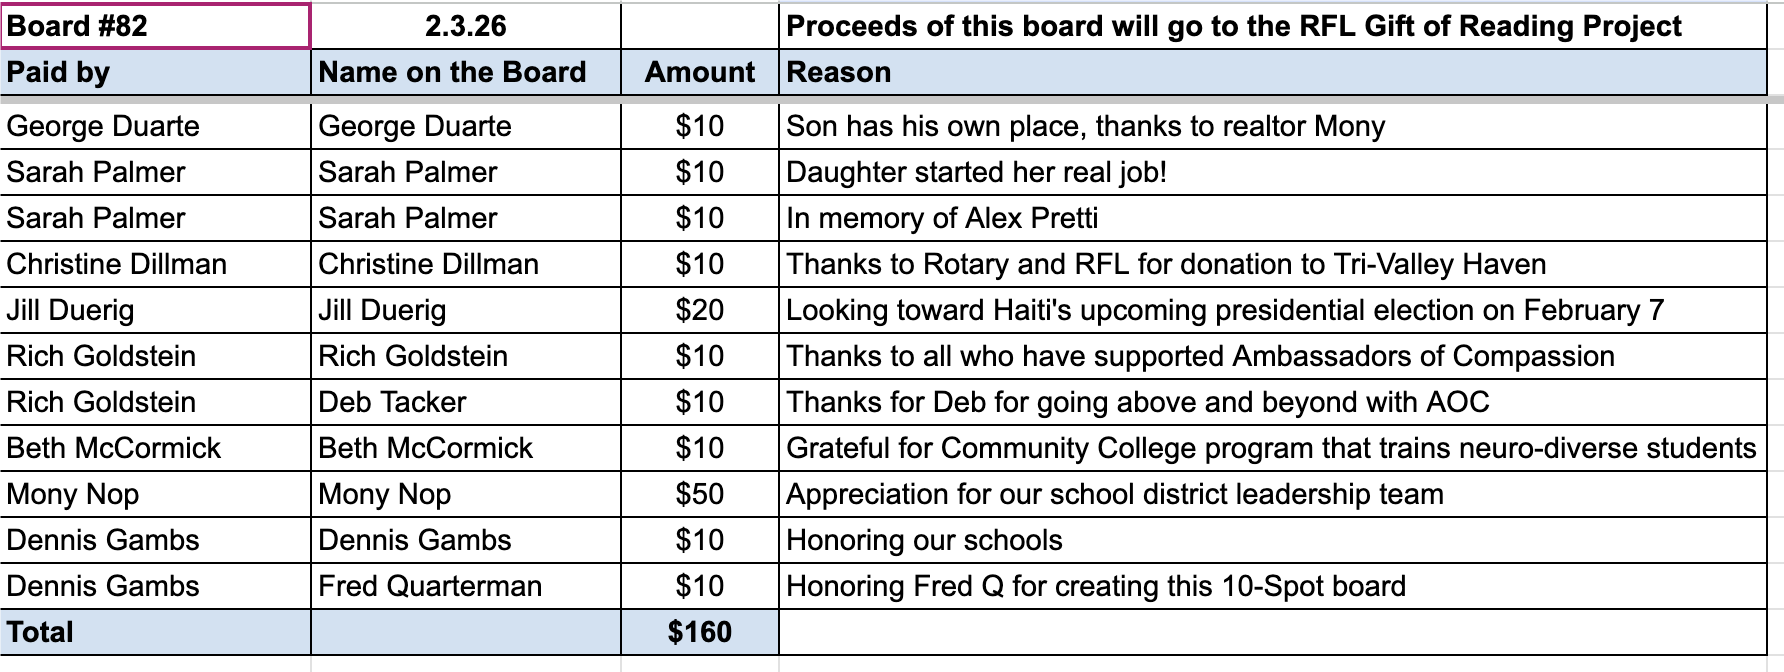Click the In memory of Alex Pretti cell
The image size is (1784, 672).
click(1272, 218)
